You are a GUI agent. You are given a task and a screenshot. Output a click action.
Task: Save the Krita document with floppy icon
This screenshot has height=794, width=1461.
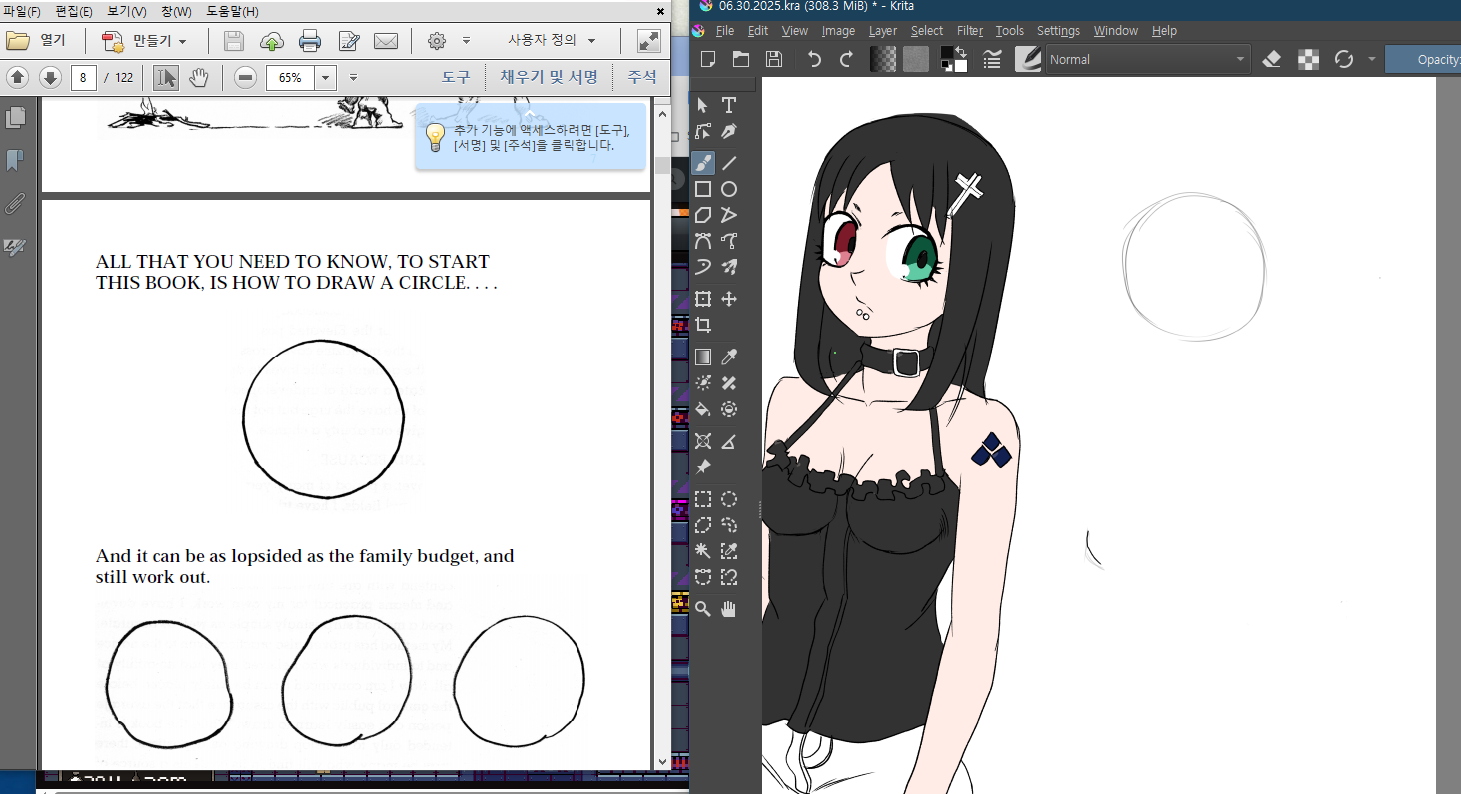[x=774, y=59]
